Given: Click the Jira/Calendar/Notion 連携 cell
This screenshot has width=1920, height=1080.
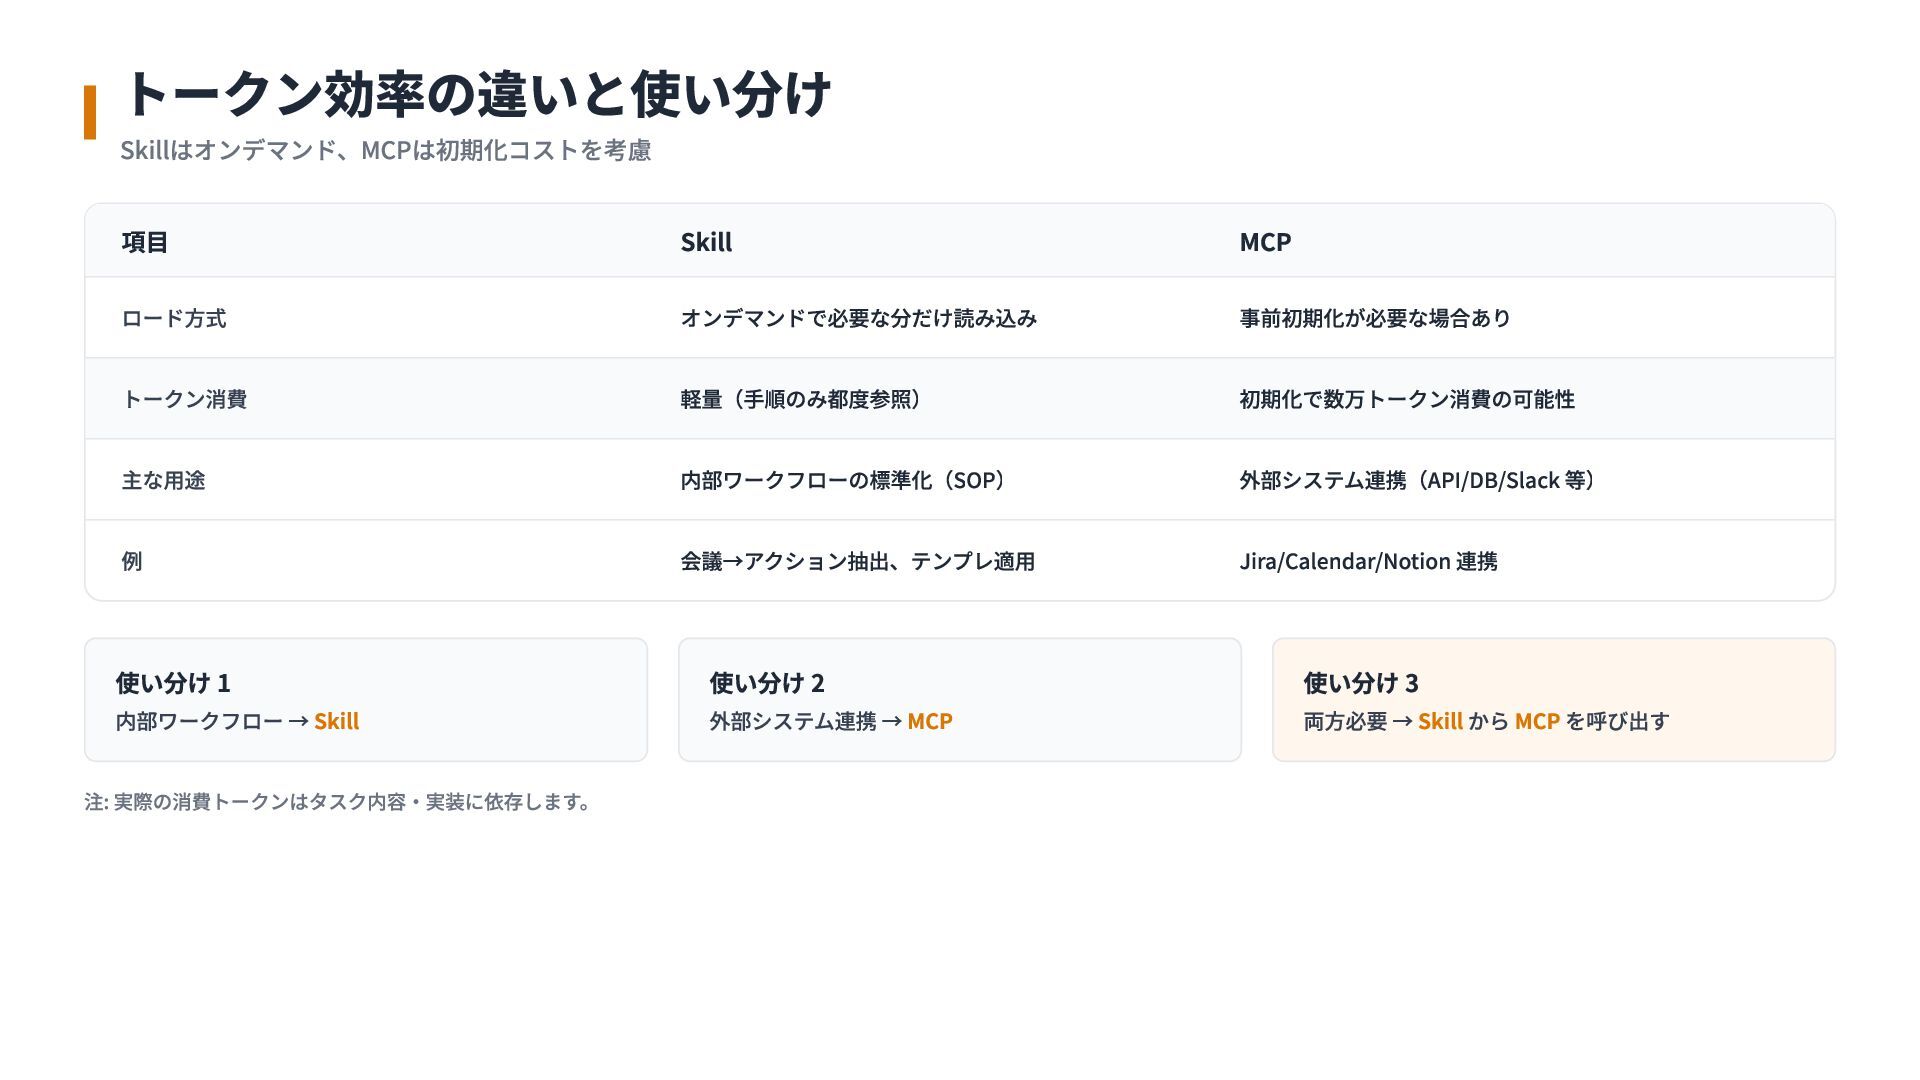Looking at the screenshot, I should pos(1368,561).
